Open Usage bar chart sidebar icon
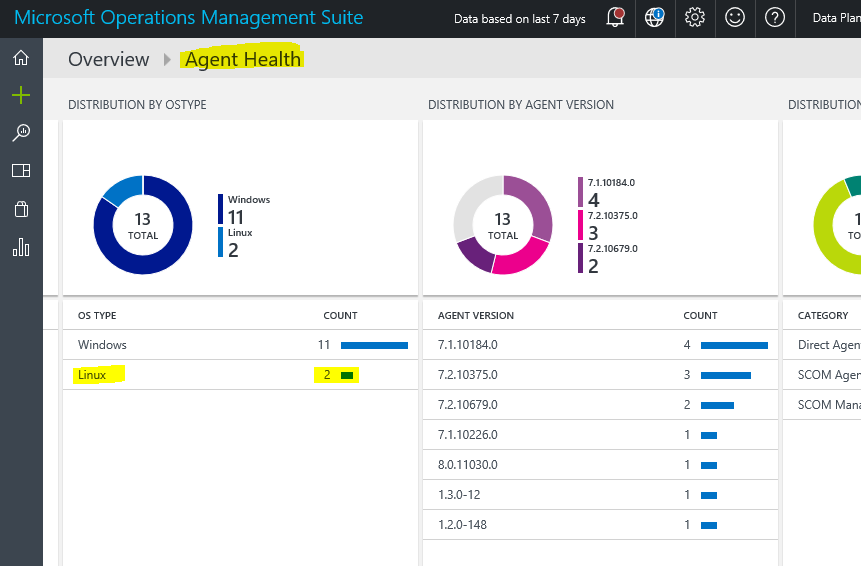 click(21, 247)
